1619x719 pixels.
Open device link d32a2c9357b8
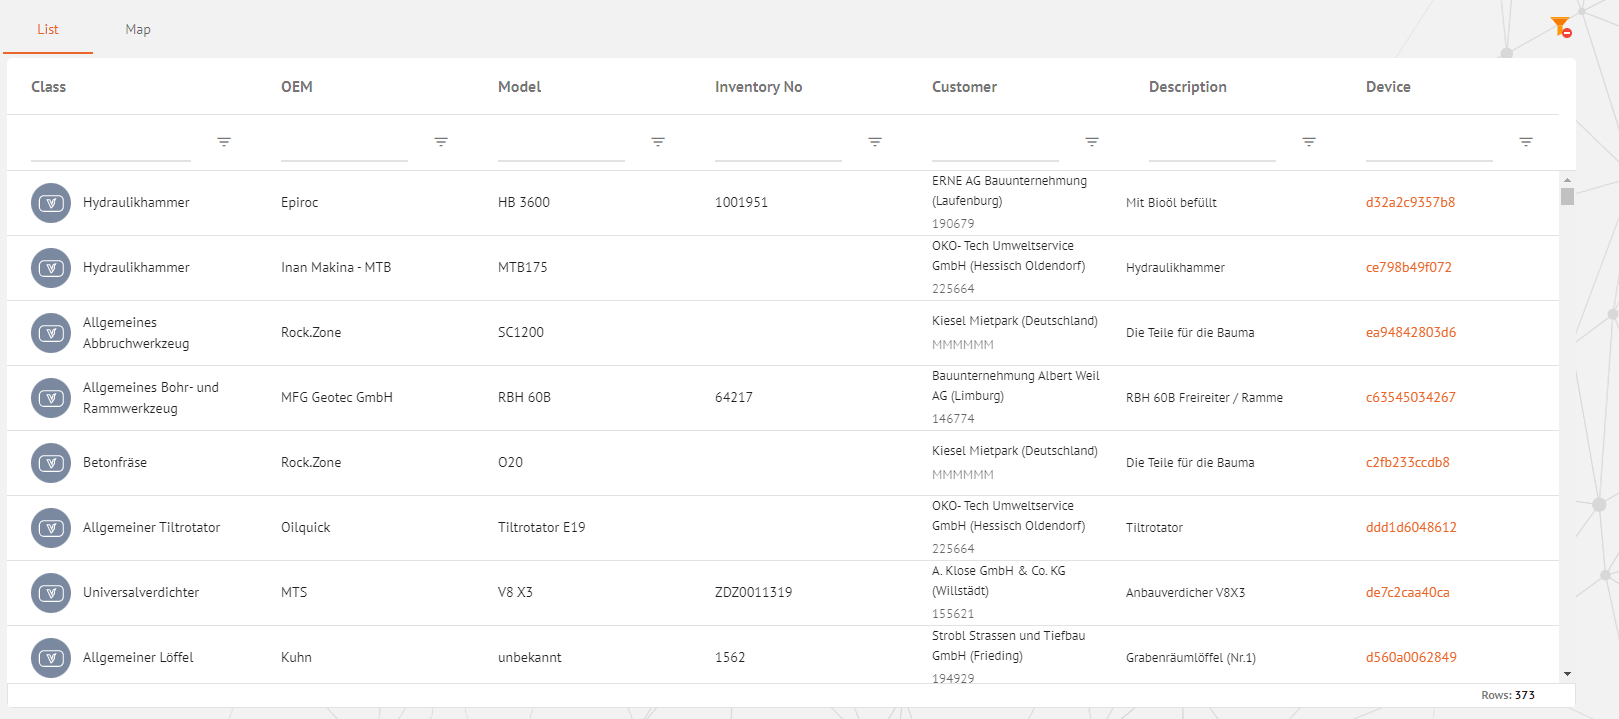1410,202
